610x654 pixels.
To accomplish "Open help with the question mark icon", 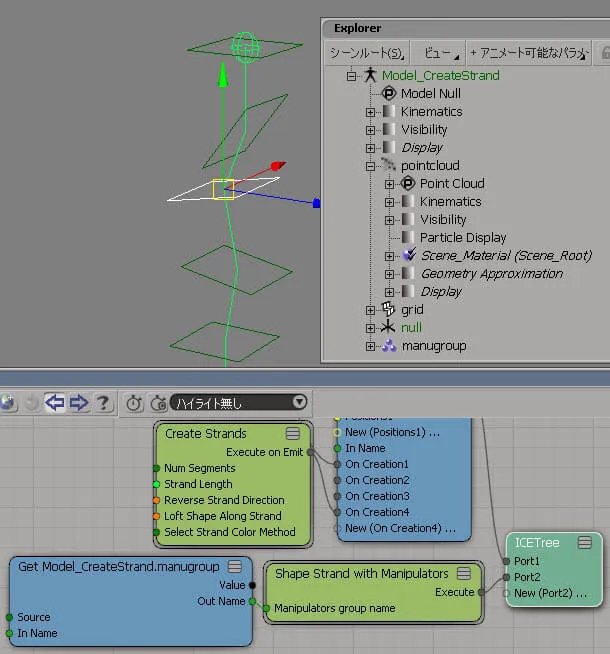I will [103, 403].
